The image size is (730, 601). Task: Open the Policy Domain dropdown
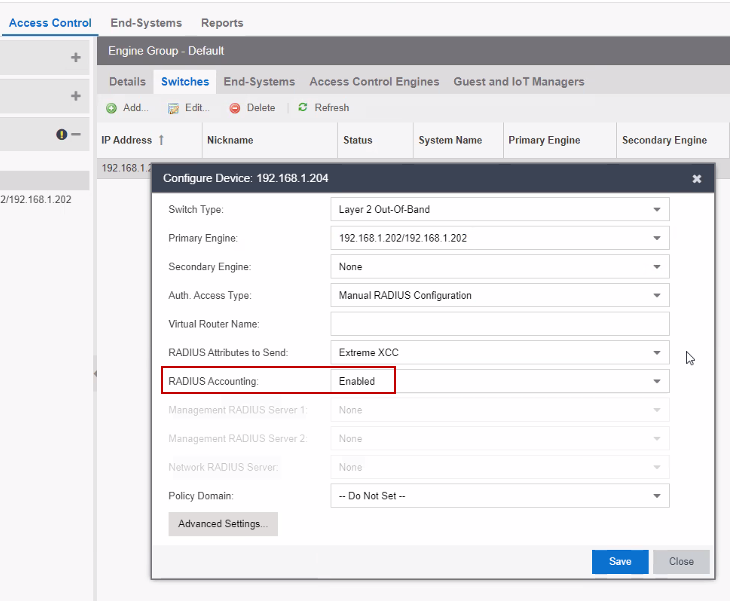(656, 496)
